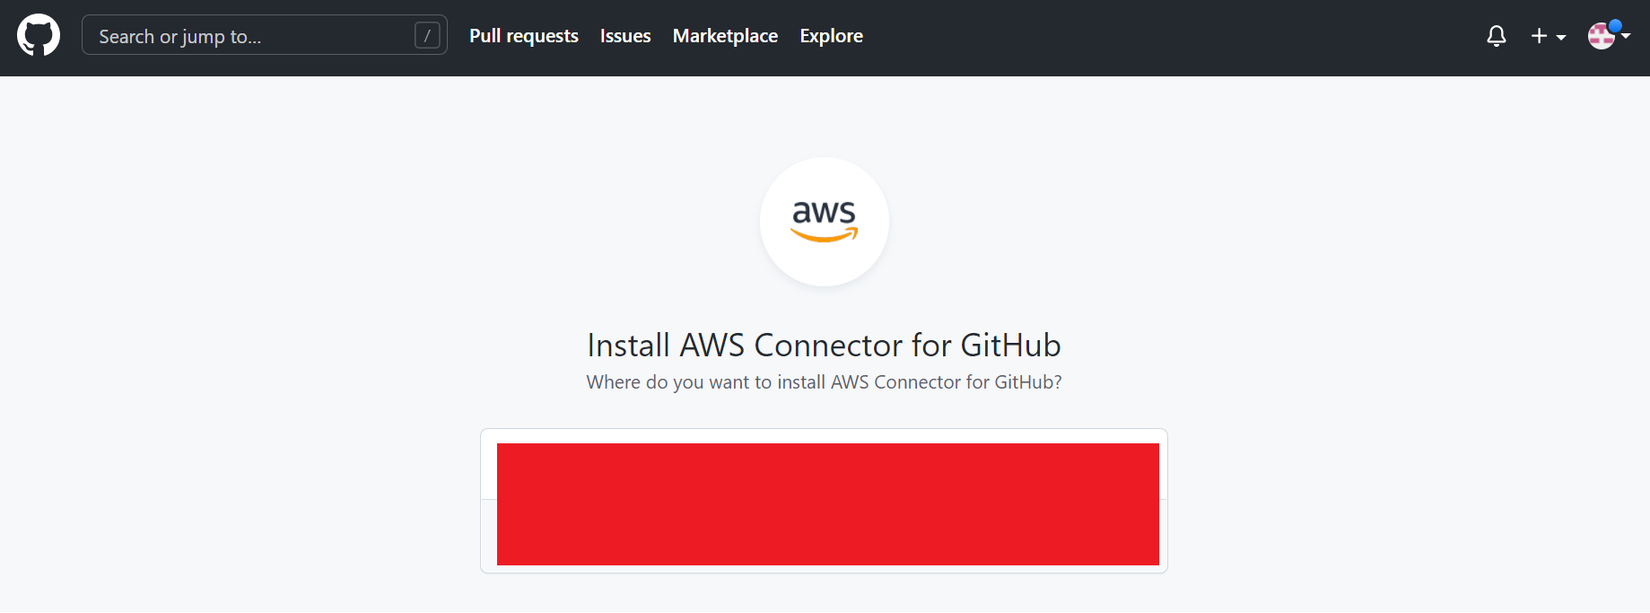Click the red redacted account block

827,504
